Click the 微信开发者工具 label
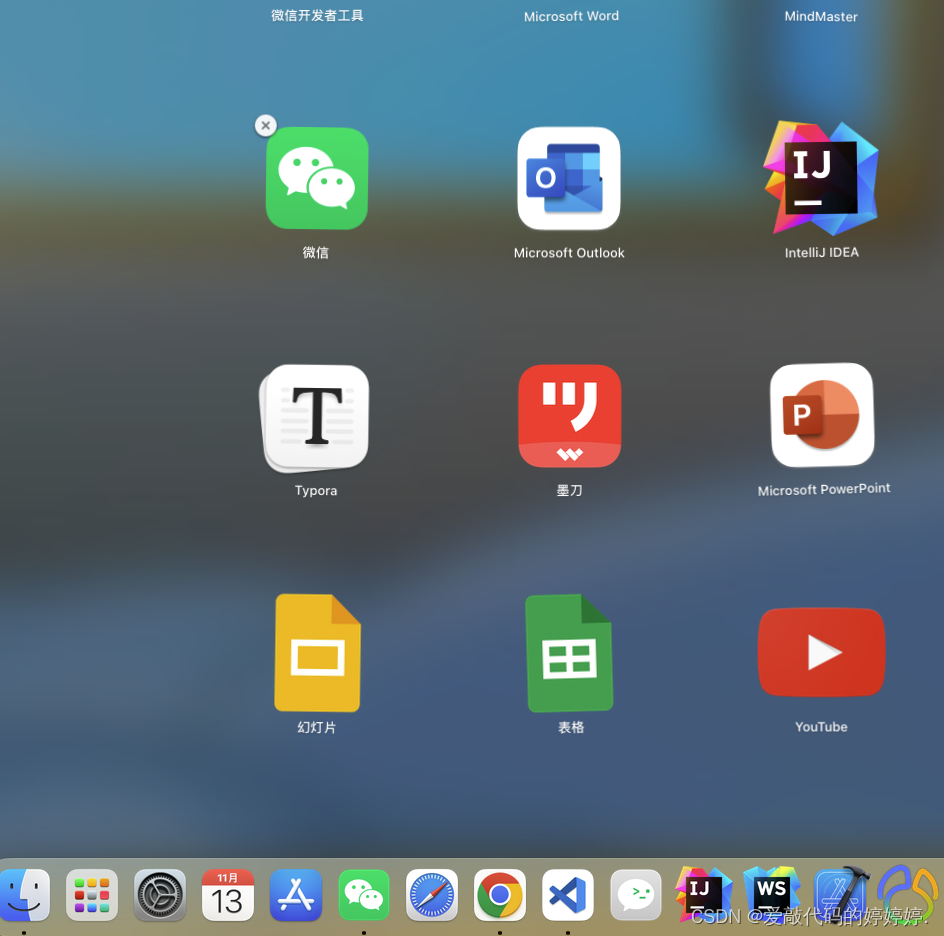Screen dimensions: 944x936 click(x=317, y=16)
